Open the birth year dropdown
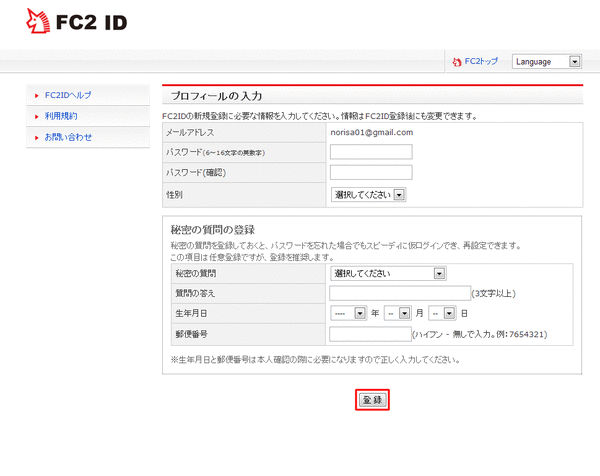 349,313
